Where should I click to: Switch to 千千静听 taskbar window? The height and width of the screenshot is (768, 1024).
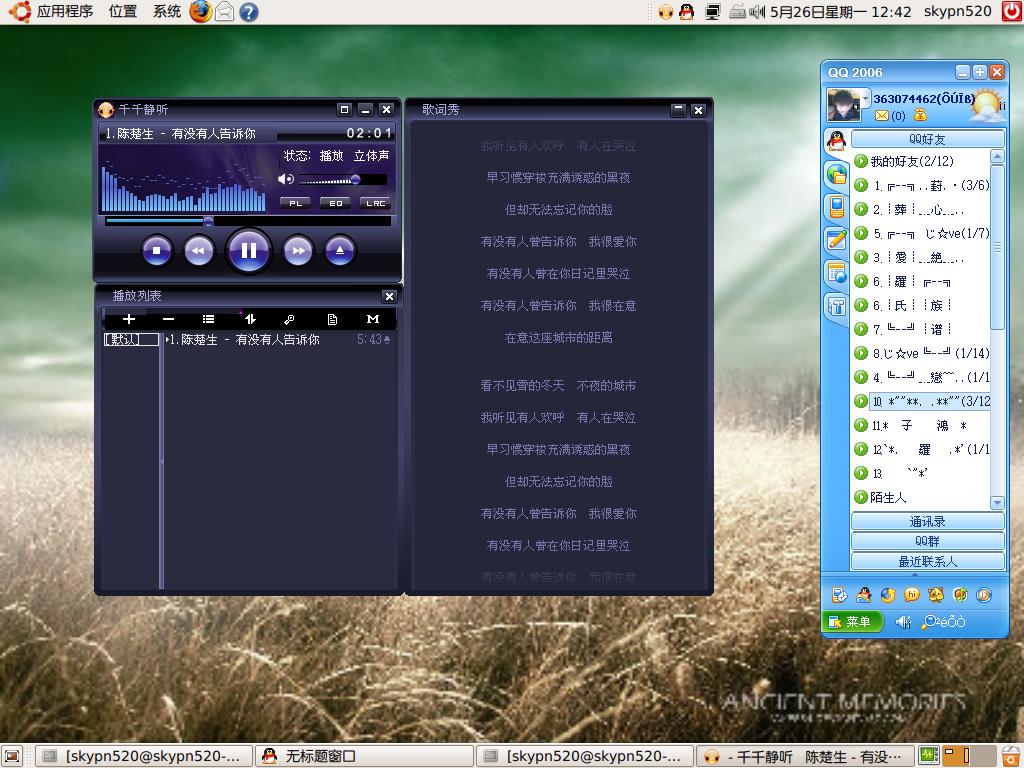806,756
